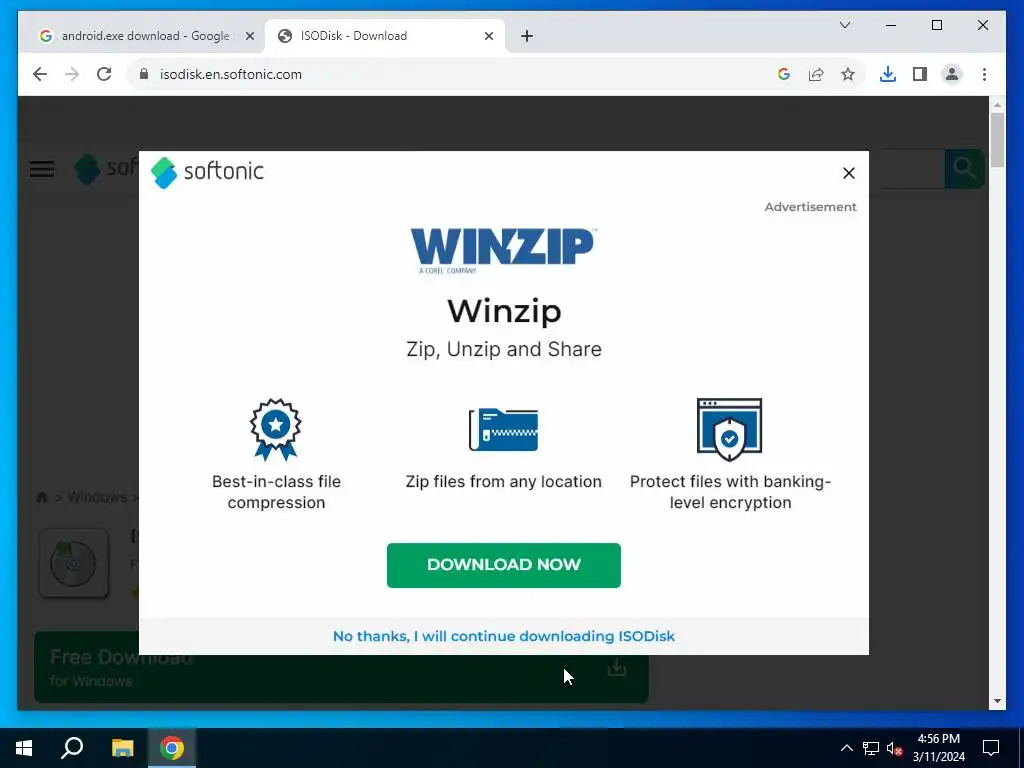Image resolution: width=1024 pixels, height=768 pixels.
Task: Open the tab search dropdown chevron
Action: pos(844,25)
